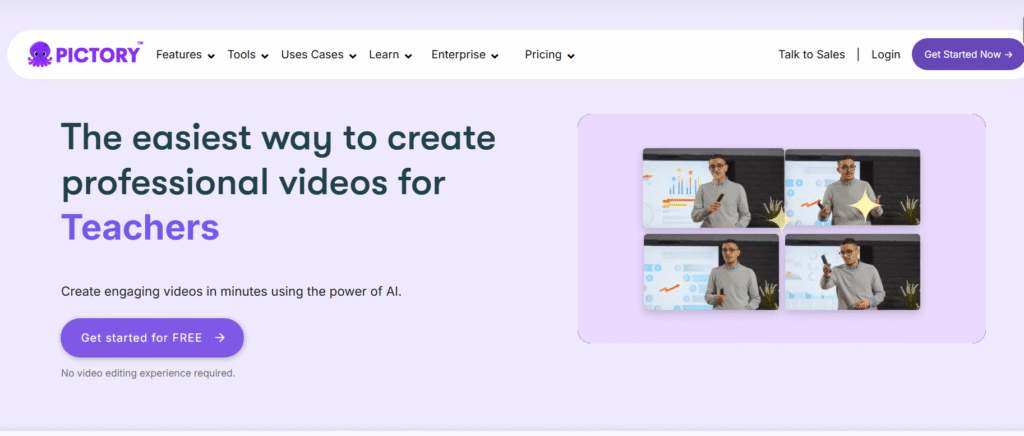
Task: Expand the chevron beside Features
Action: 211,56
